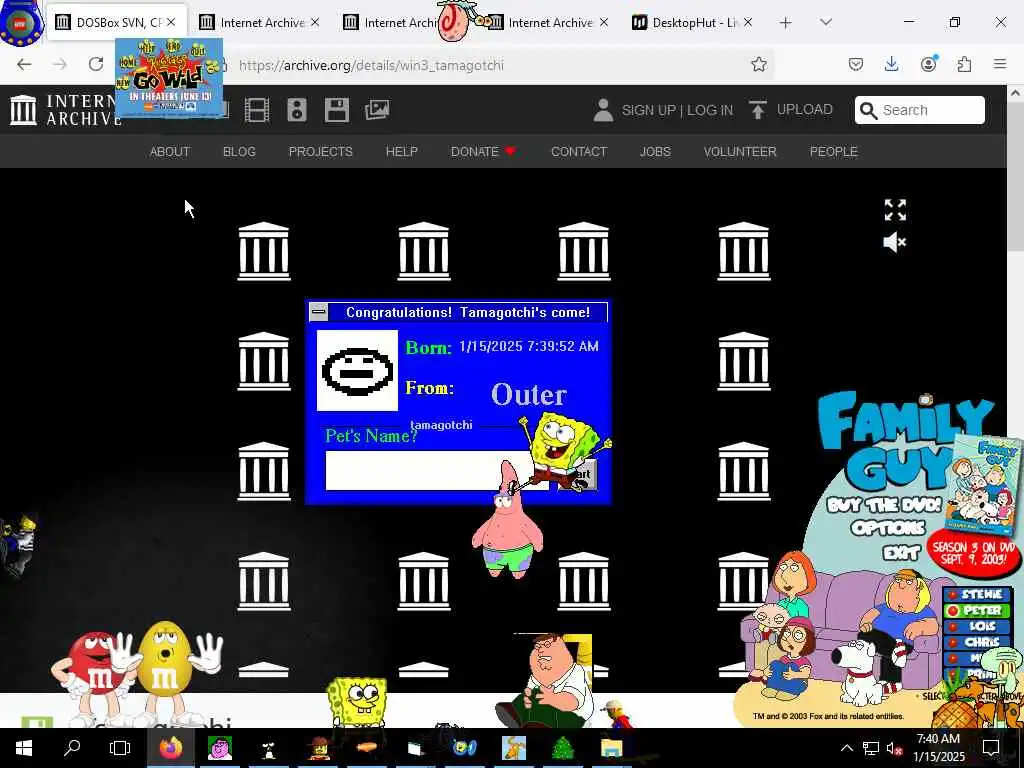The width and height of the screenshot is (1024, 768).
Task: Open the HELP menu item
Action: (402, 152)
